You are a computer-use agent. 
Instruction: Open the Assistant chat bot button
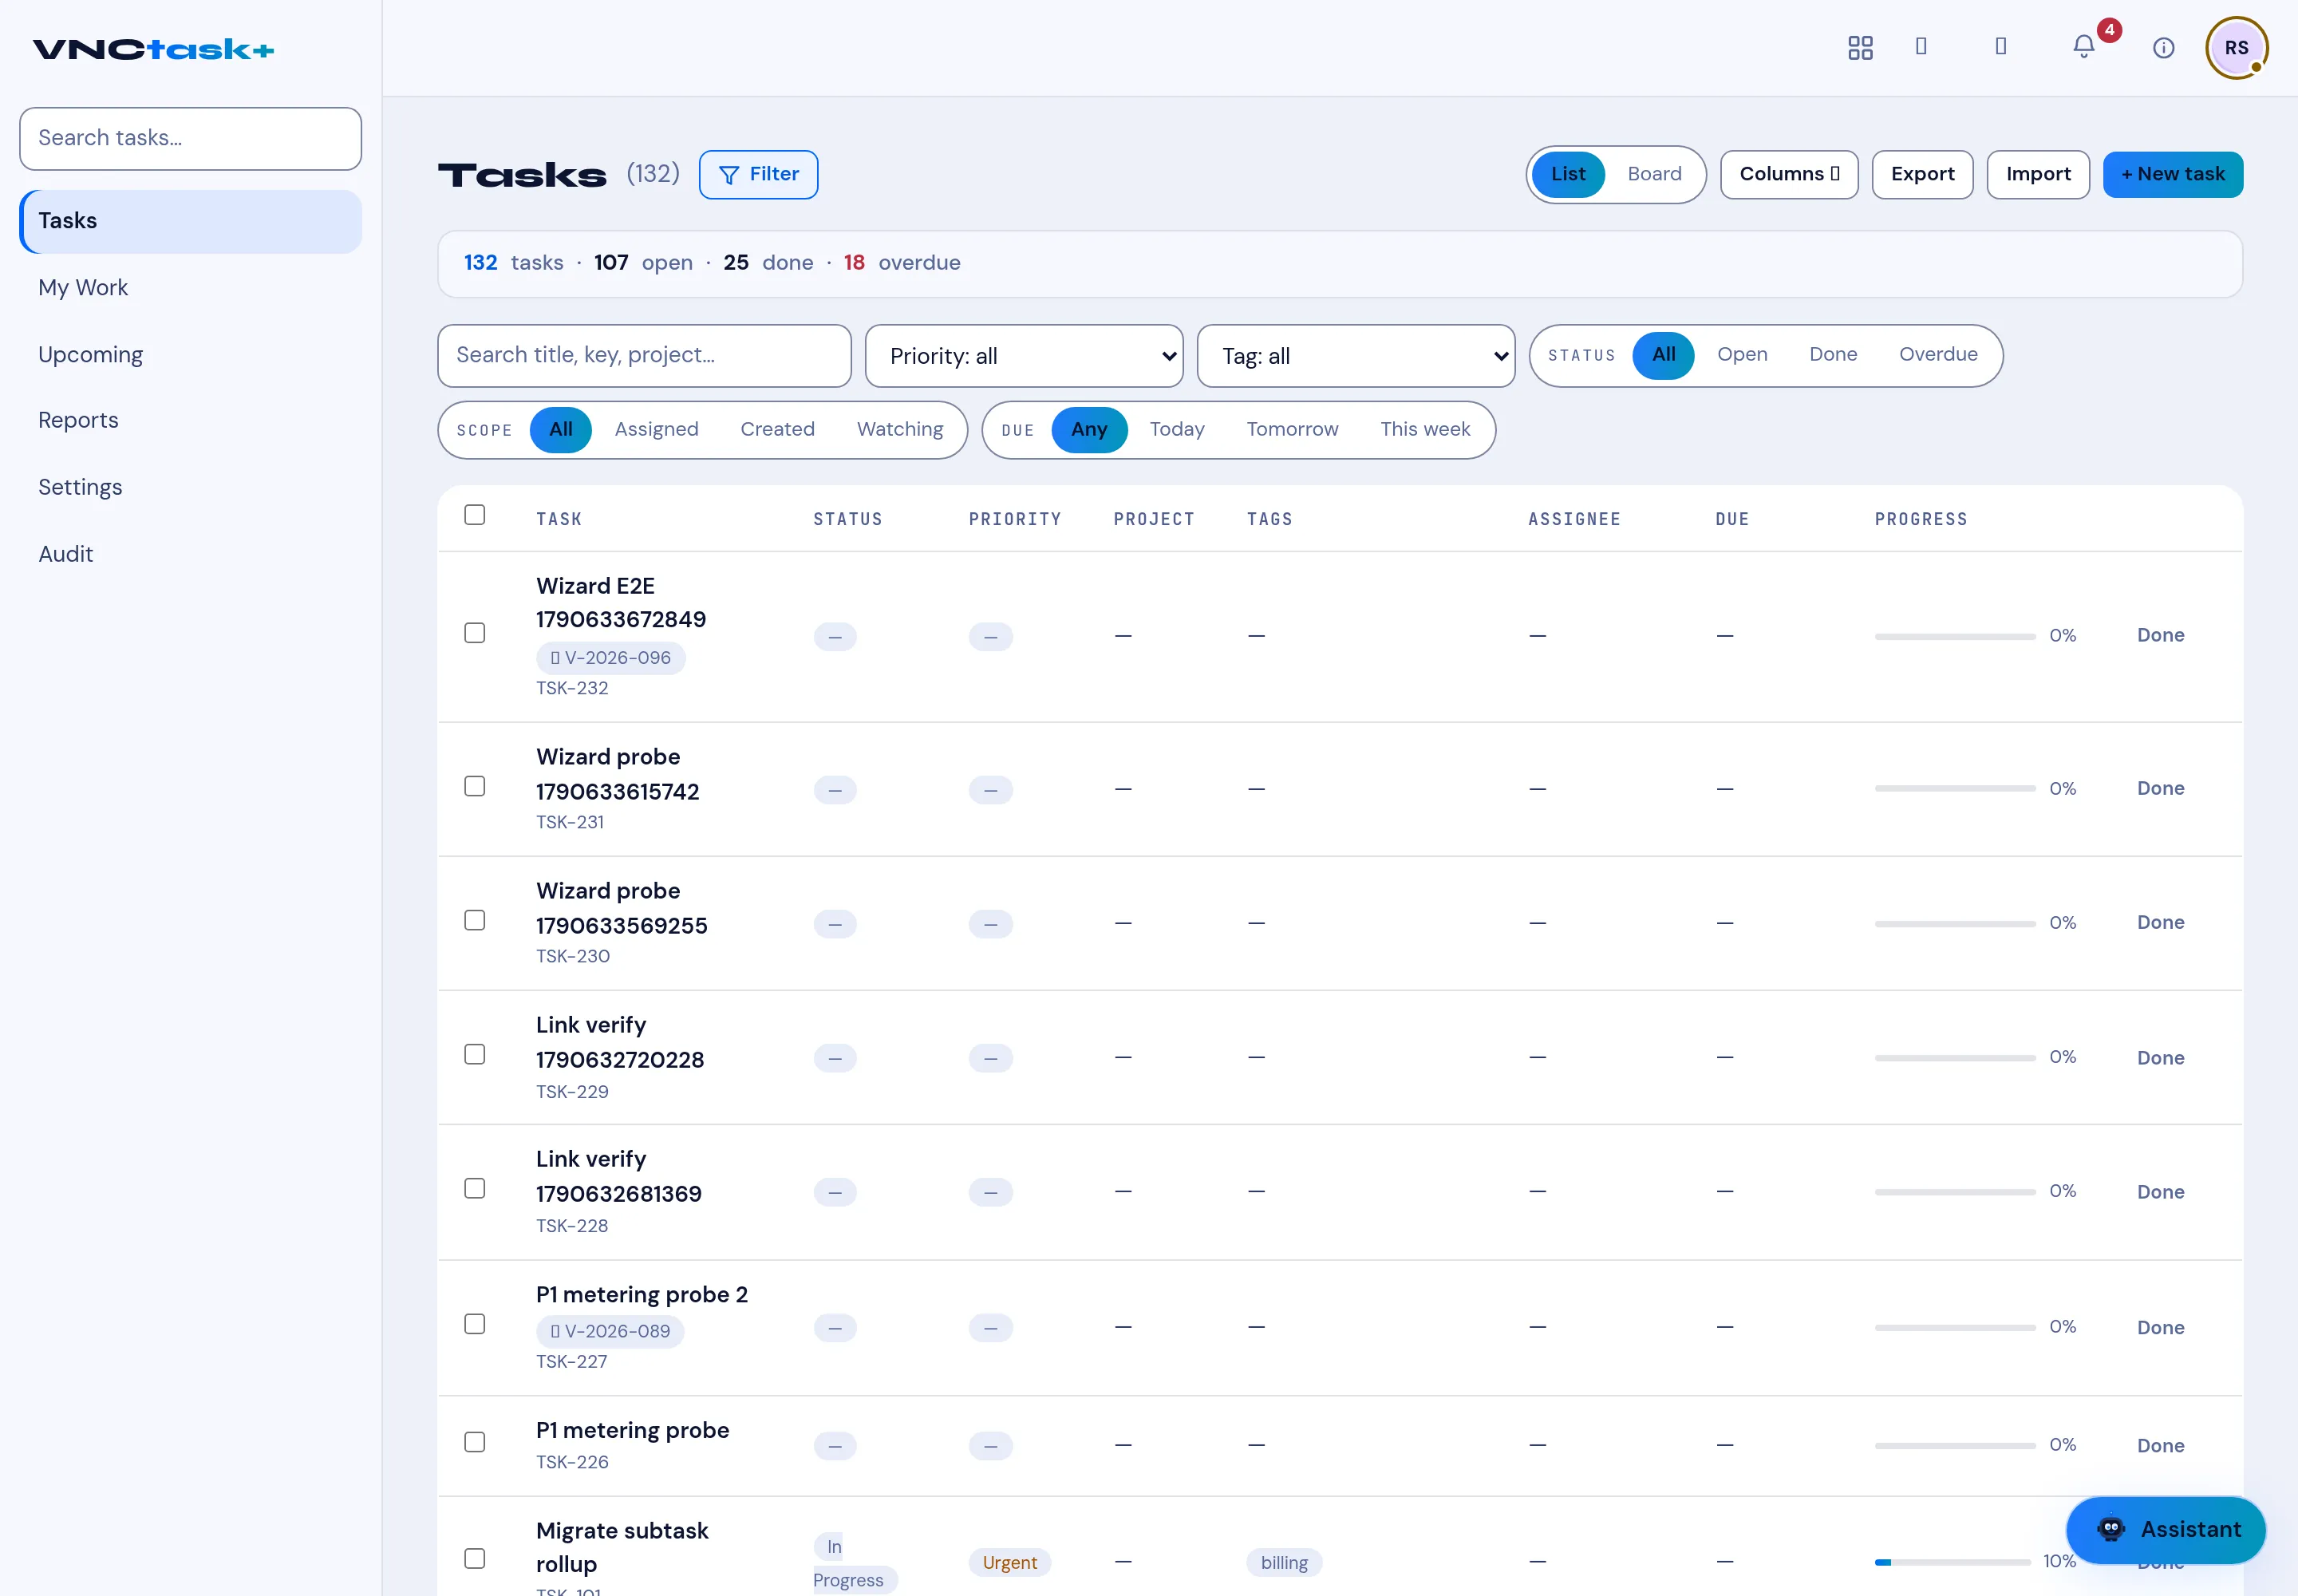coord(2166,1529)
